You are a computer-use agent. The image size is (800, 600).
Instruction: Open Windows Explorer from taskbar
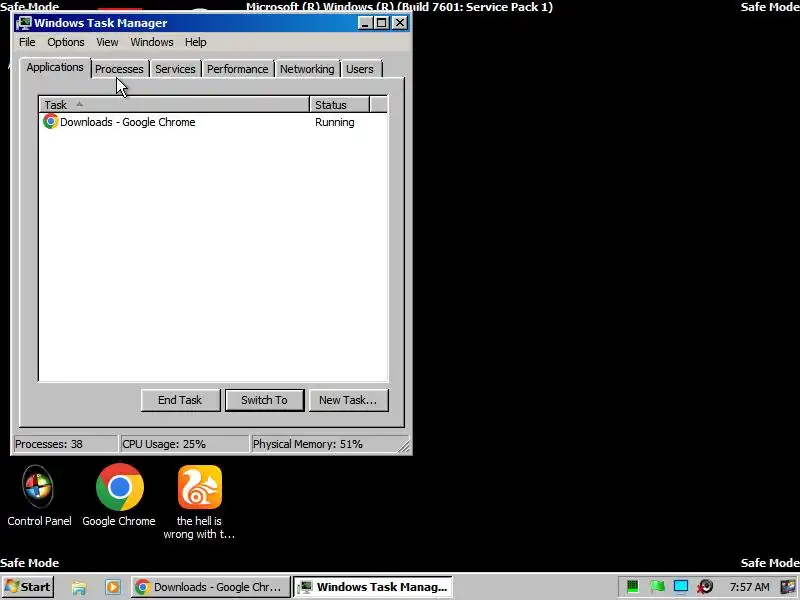click(79, 587)
